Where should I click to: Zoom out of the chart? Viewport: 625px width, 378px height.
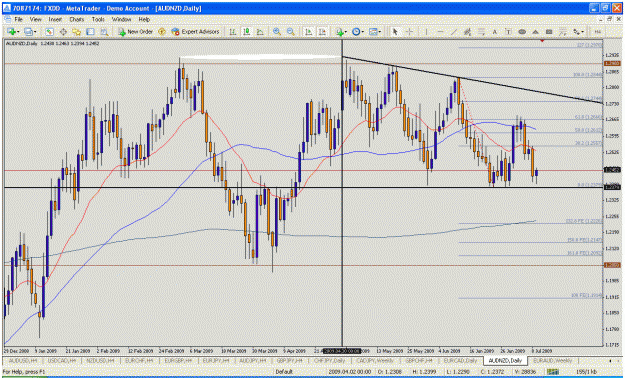(291, 32)
